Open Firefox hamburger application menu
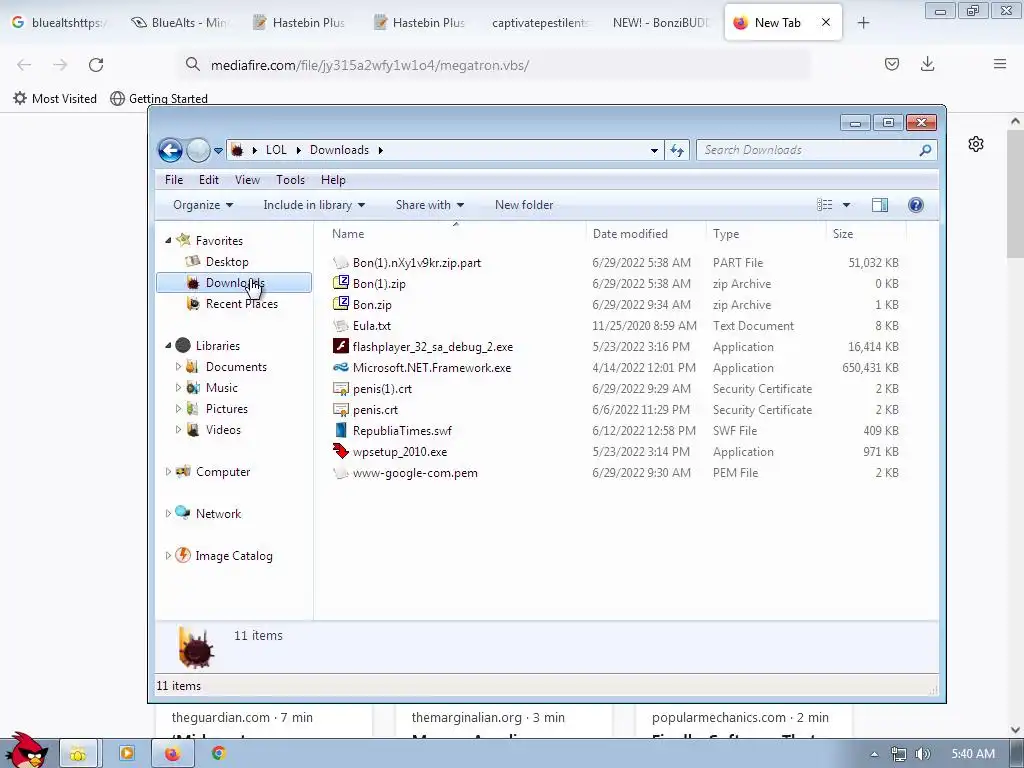The height and width of the screenshot is (768, 1024). 1000,64
